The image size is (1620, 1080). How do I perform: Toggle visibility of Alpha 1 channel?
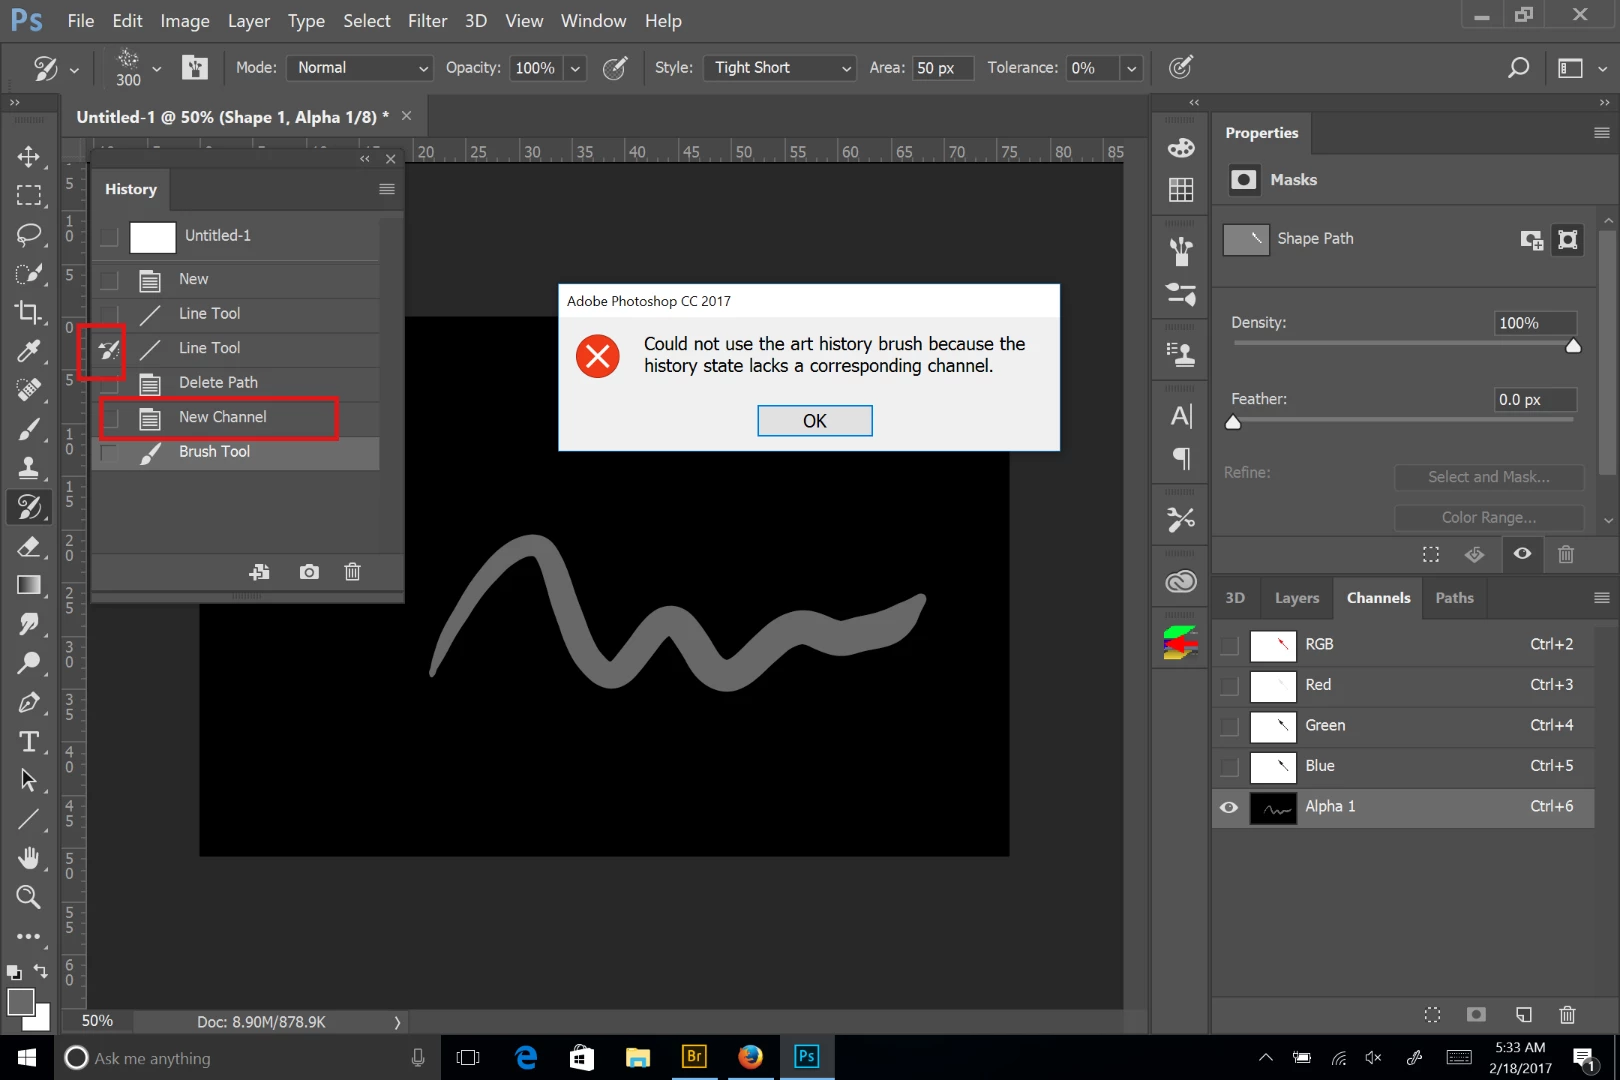coord(1229,807)
